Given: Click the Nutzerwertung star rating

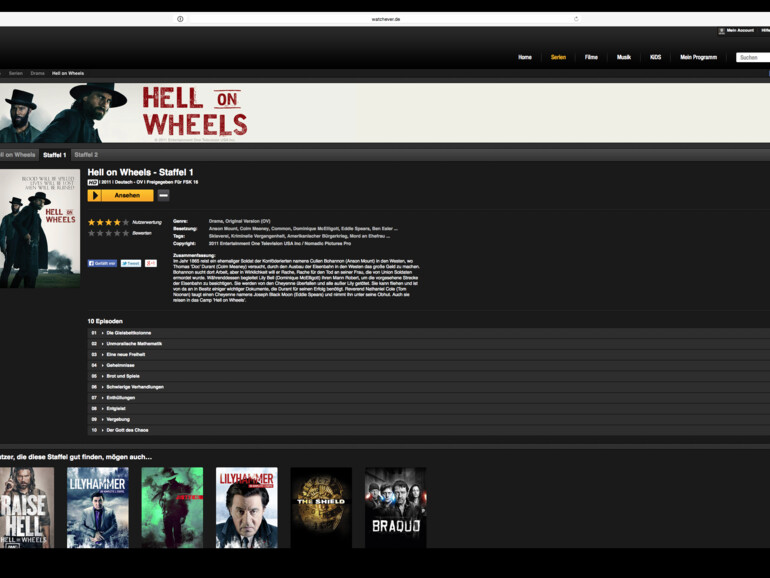Looking at the screenshot, I should [x=109, y=222].
